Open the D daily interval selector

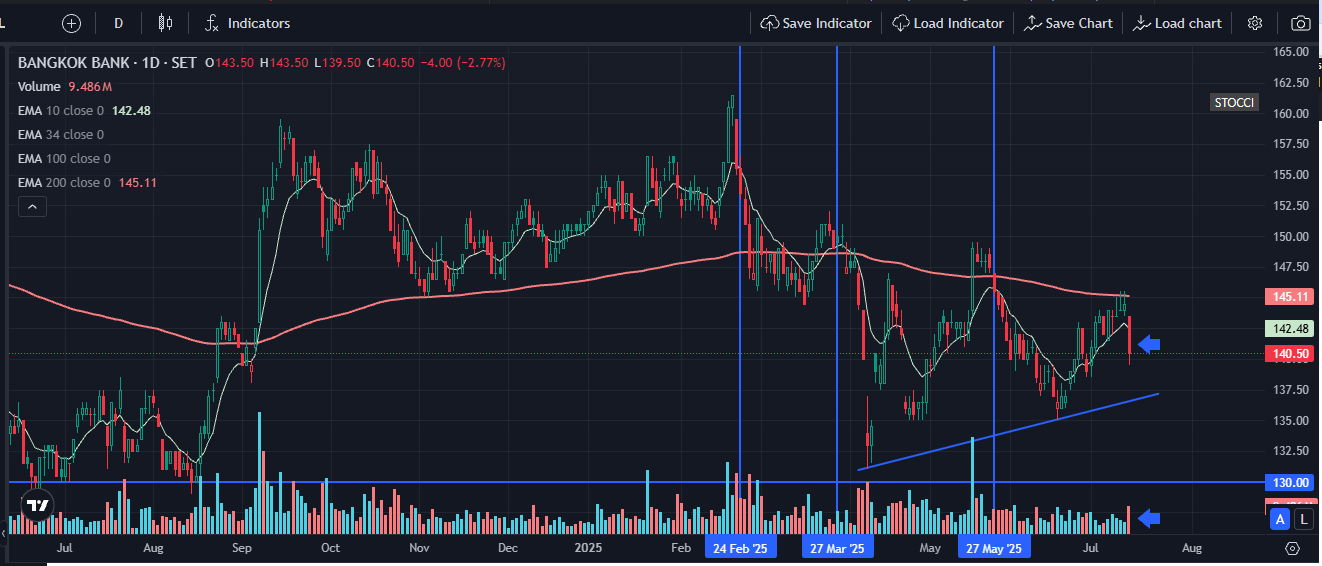tap(119, 23)
